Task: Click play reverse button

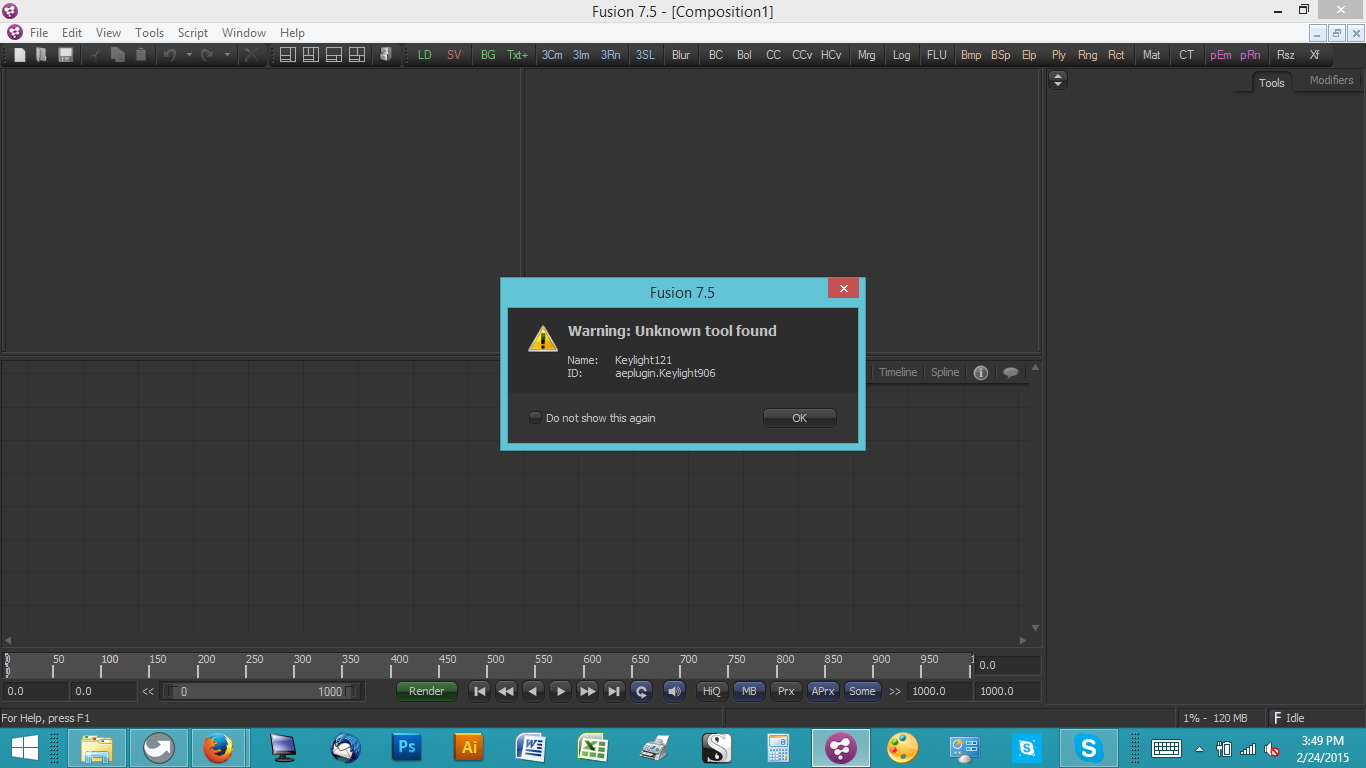Action: (x=534, y=691)
